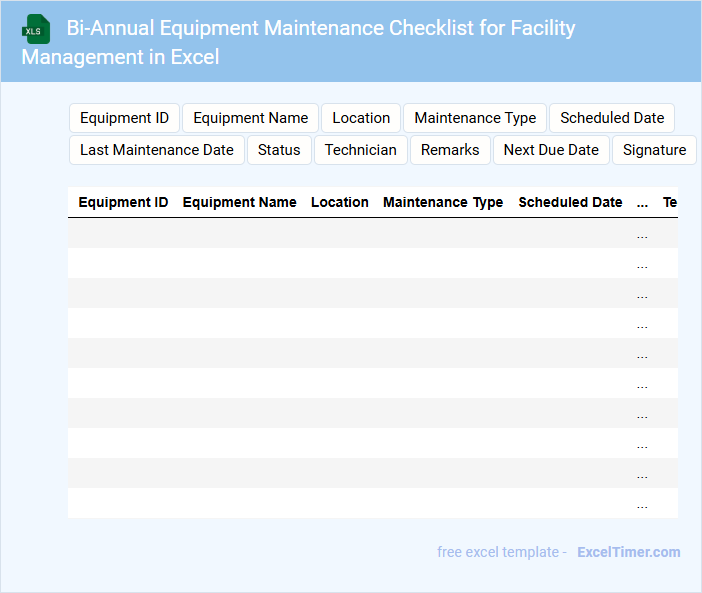Choose the Signature tag button
The height and width of the screenshot is (593, 702).
point(654,150)
